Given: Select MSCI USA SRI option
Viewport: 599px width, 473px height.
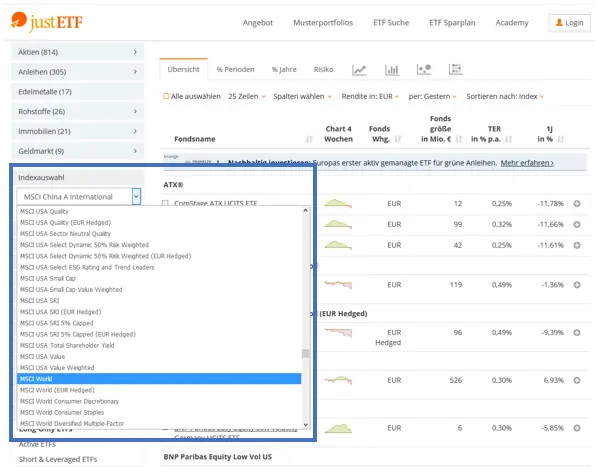Looking at the screenshot, I should (x=159, y=301).
